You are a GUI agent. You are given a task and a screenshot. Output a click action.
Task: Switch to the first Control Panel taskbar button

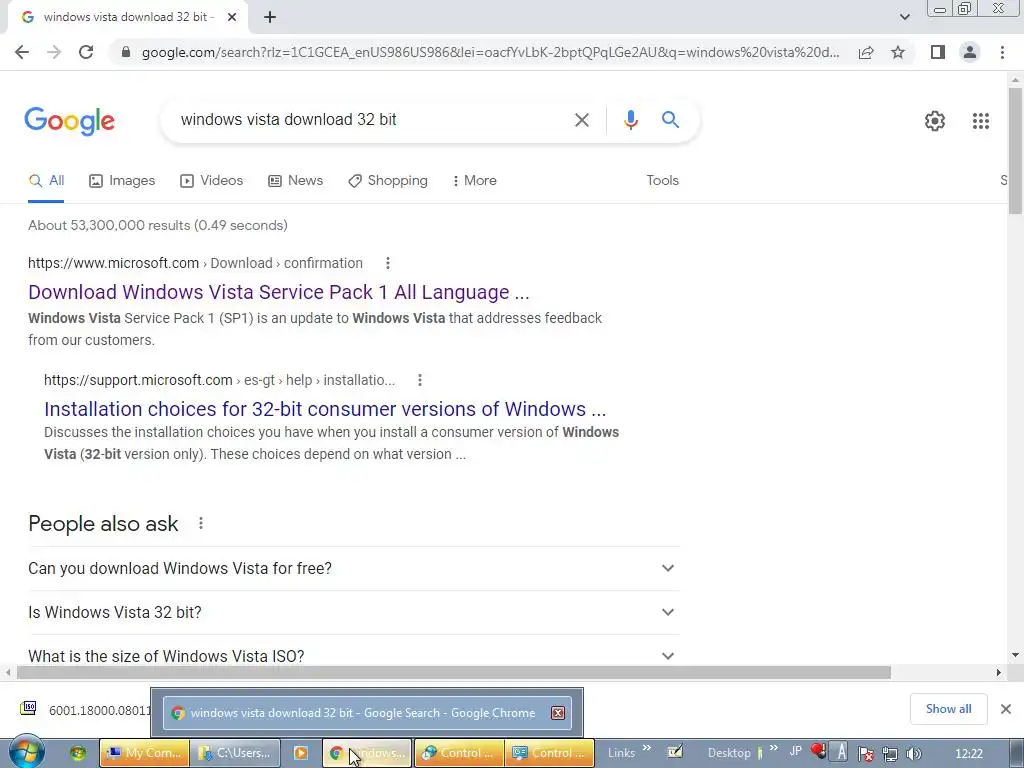tap(459, 753)
